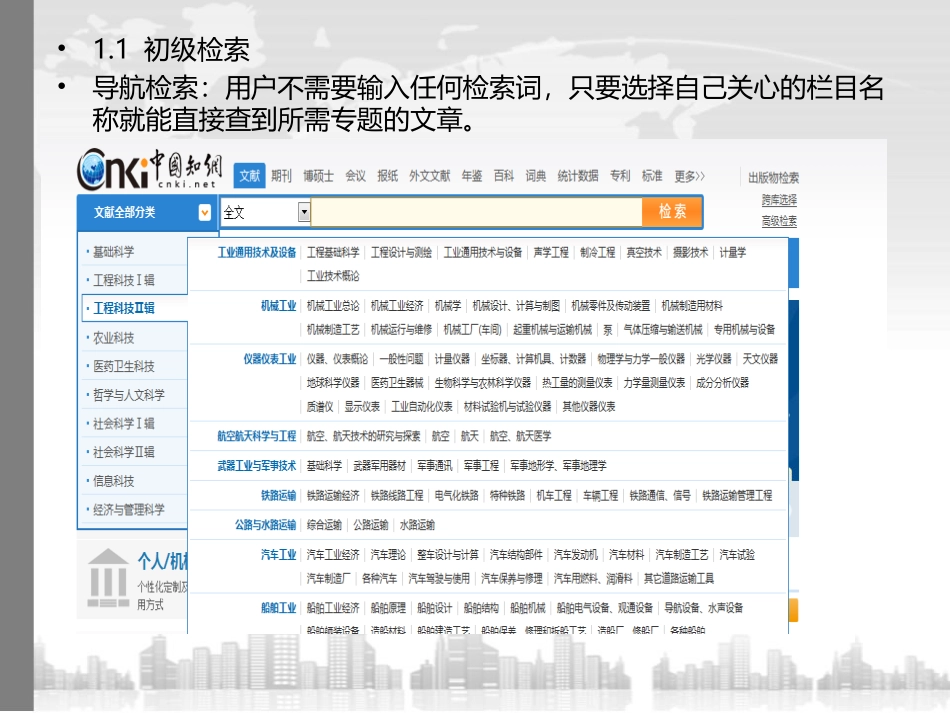Open the 工业通用技术及设备 heading link
This screenshot has width=950, height=713.
257,253
